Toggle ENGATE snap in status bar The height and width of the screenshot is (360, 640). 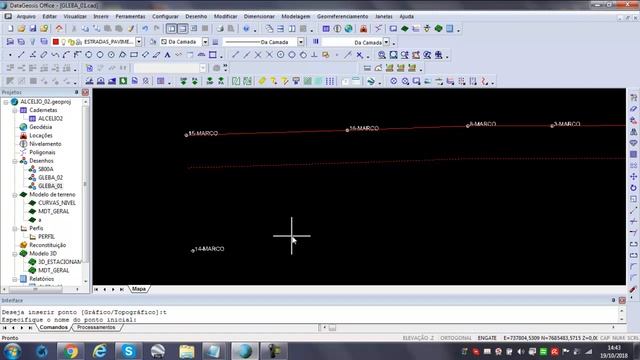pyautogui.click(x=487, y=338)
